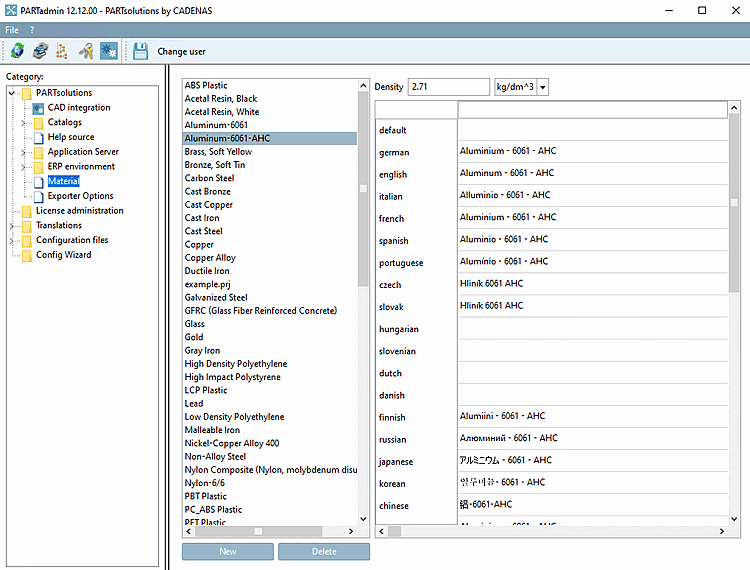Click the Application Server folder icon
Viewport: 750px width, 570px height.
pyautogui.click(x=38, y=153)
